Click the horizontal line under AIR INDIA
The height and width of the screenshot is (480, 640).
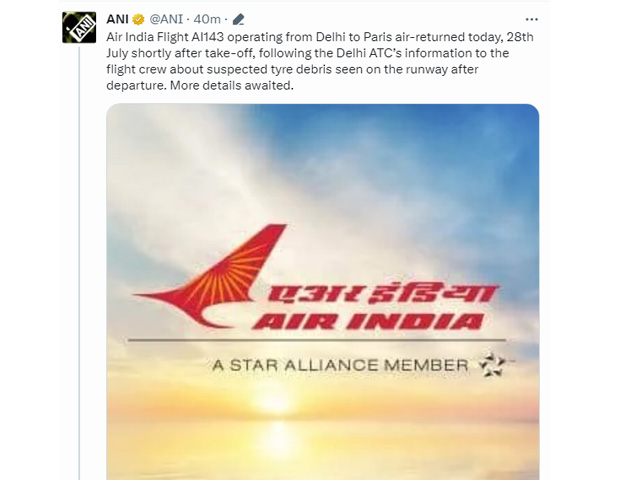317,340
